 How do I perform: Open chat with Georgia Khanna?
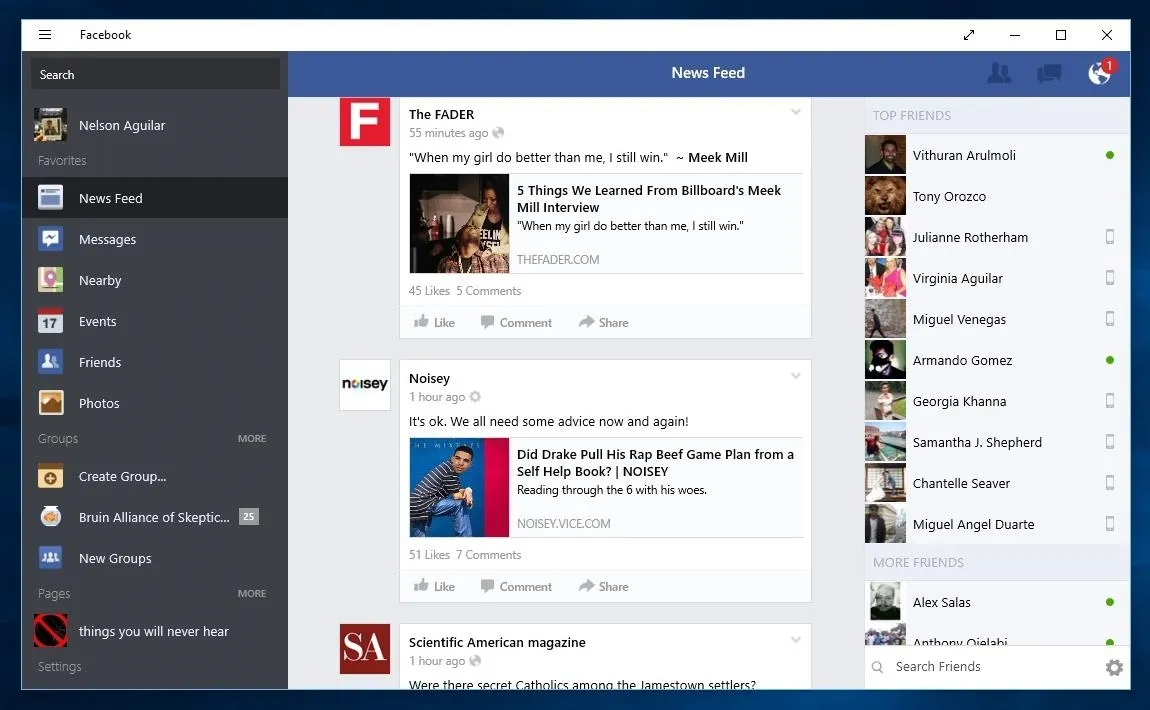coord(997,401)
